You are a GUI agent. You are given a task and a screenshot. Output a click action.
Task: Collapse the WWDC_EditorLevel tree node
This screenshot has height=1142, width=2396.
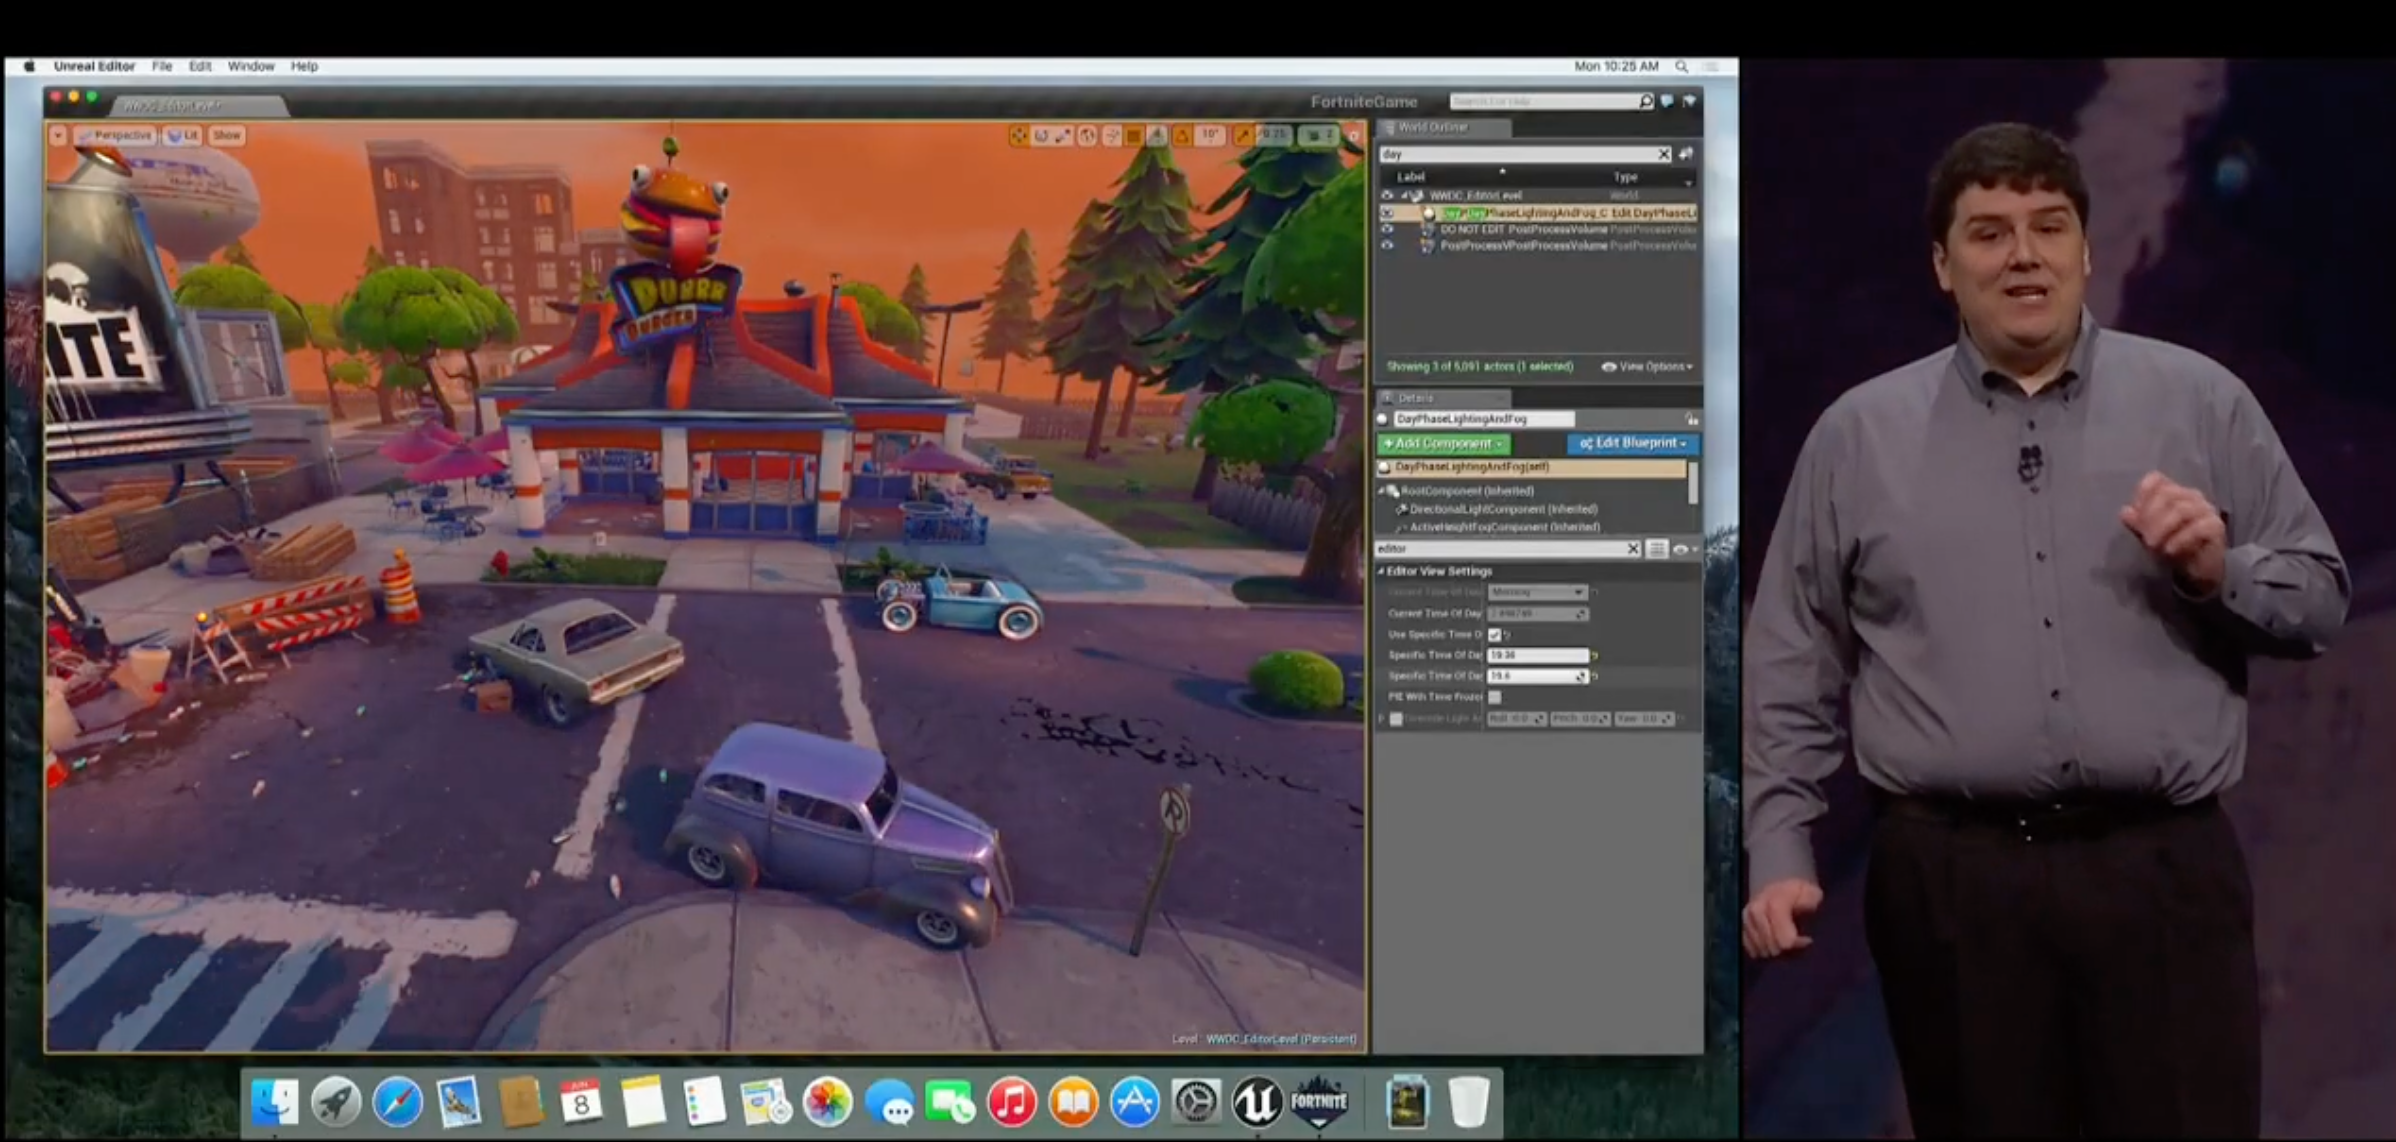(x=1404, y=195)
